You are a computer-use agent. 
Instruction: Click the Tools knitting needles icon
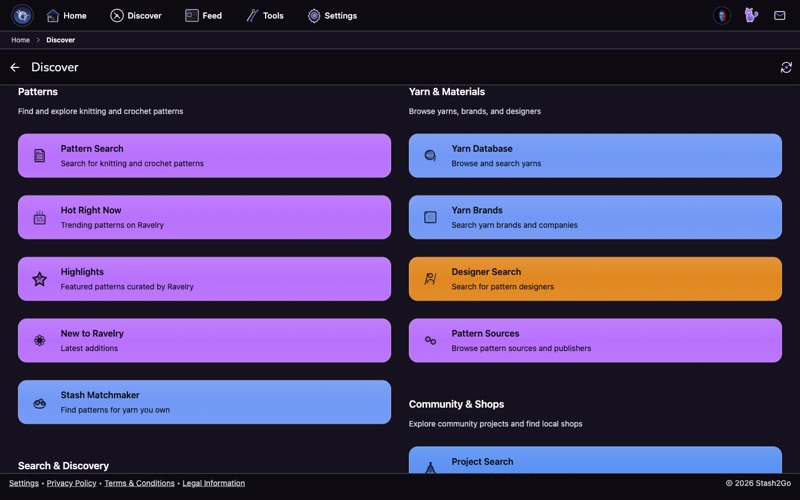pos(252,16)
